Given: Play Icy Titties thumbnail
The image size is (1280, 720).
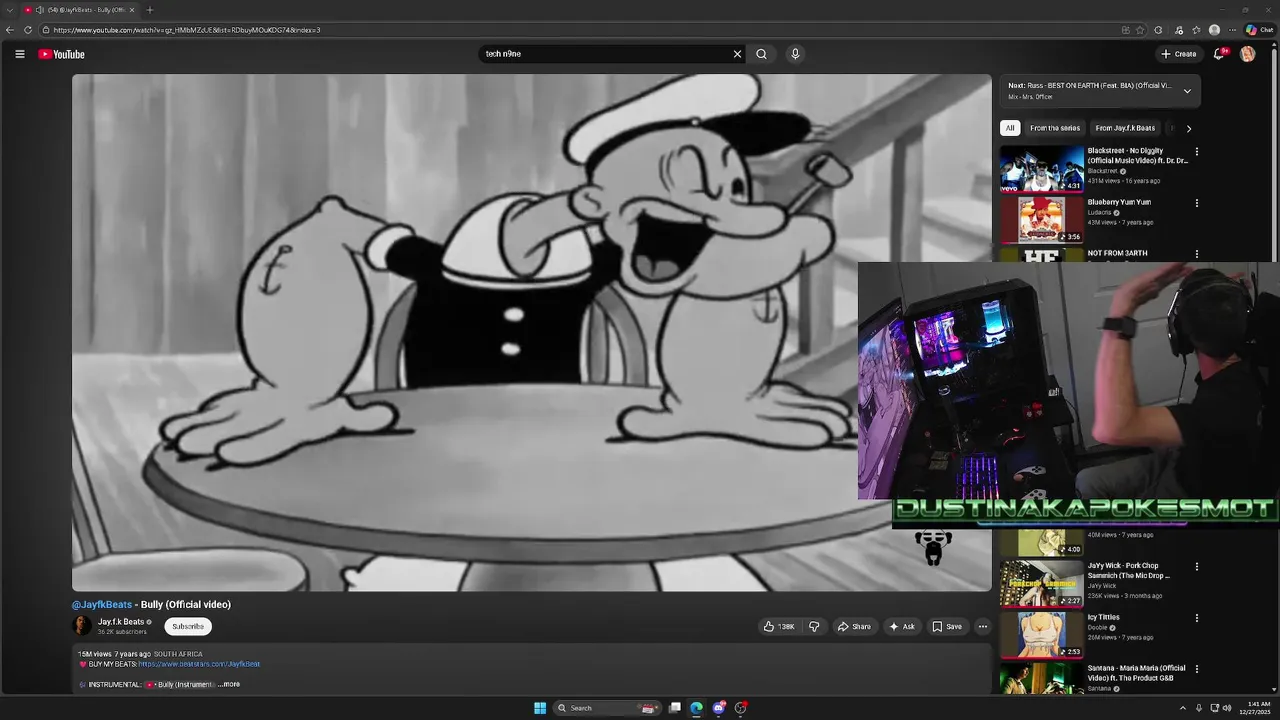Looking at the screenshot, I should 1042,635.
